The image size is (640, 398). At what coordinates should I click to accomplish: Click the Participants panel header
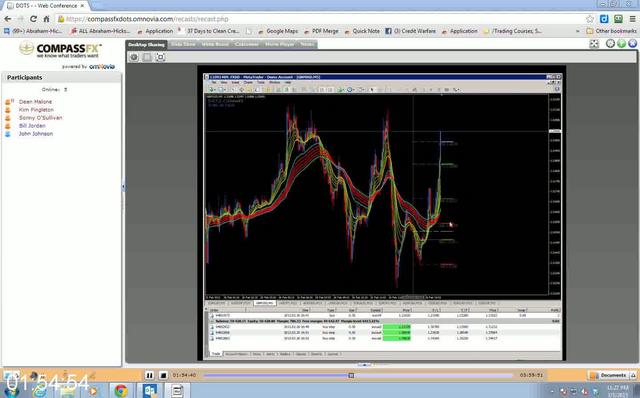[x=62, y=77]
